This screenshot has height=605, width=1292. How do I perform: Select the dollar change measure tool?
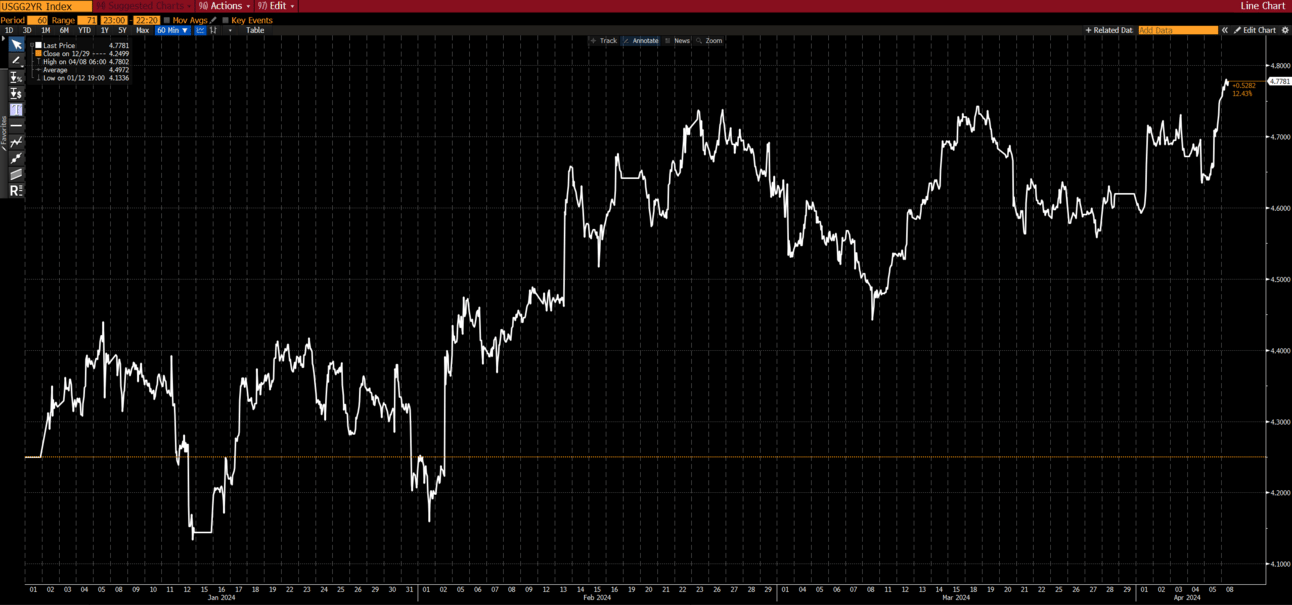[x=16, y=93]
